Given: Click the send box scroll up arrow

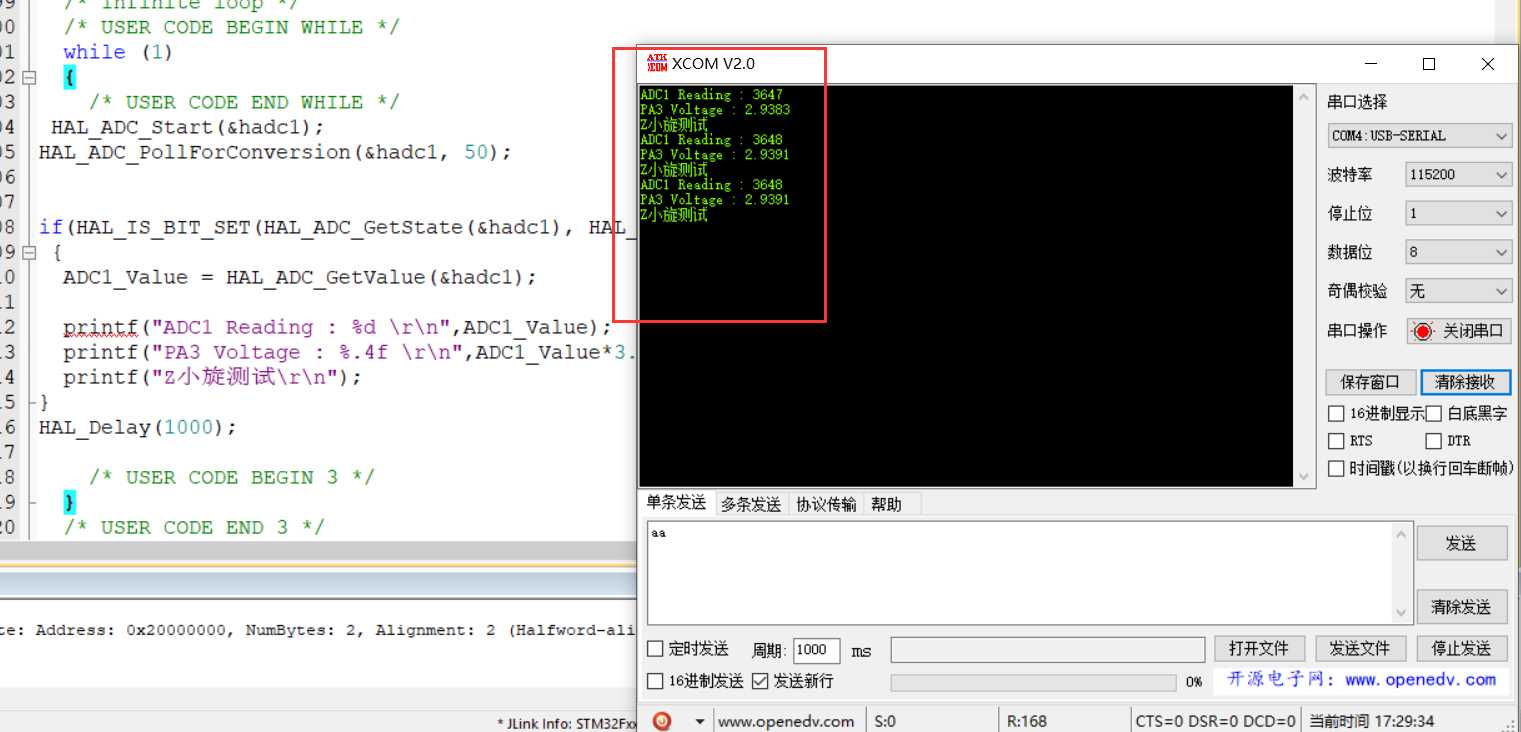Looking at the screenshot, I should (x=1402, y=534).
